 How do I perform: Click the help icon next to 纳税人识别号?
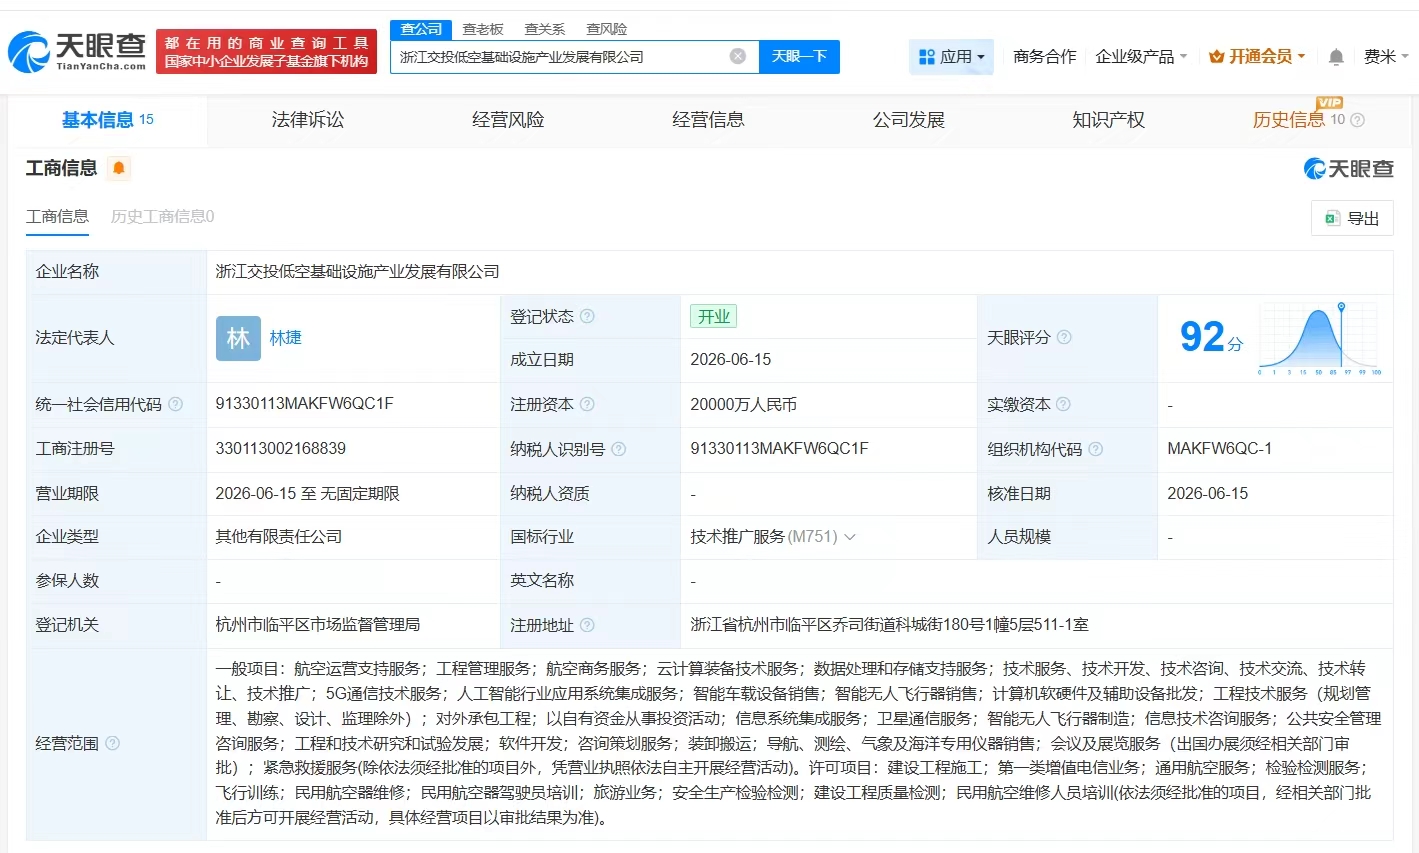pyautogui.click(x=618, y=449)
